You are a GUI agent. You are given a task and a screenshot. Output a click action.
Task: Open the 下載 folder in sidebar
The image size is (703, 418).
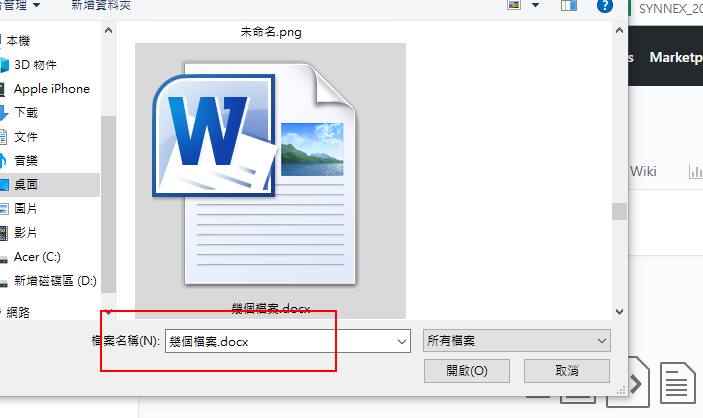(x=26, y=113)
